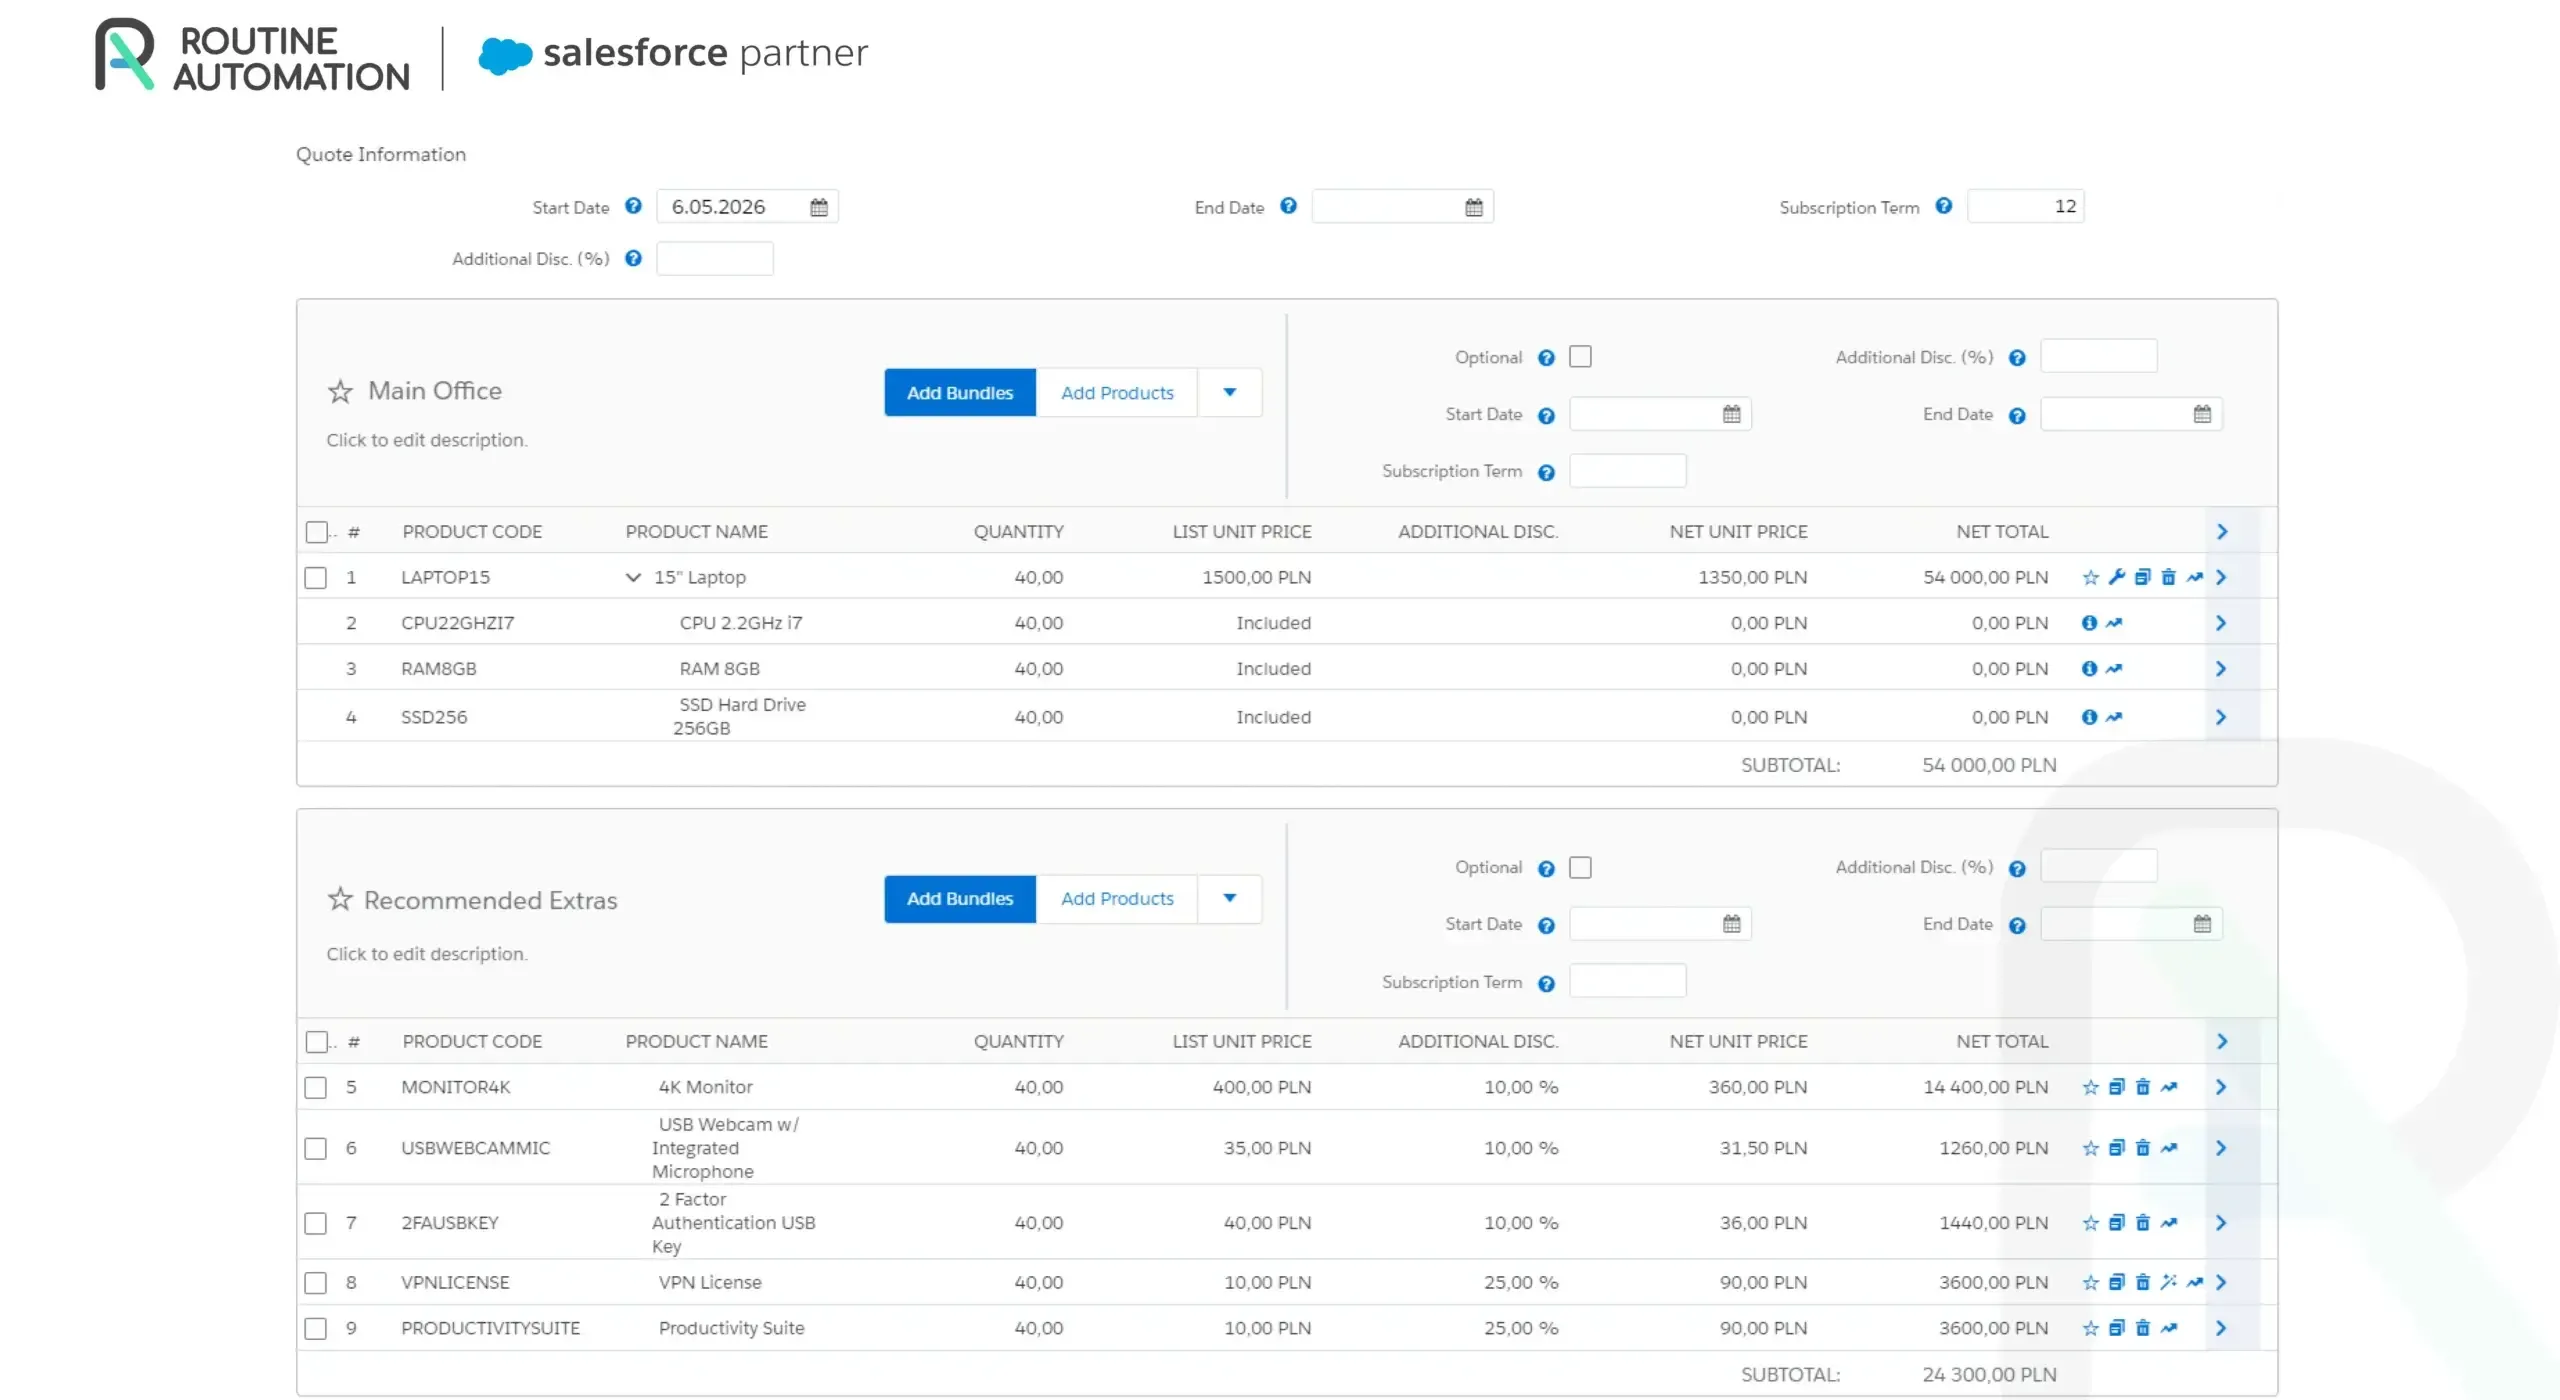Click Add Products in Recommended Extras group
2560x1400 pixels.
click(1117, 898)
